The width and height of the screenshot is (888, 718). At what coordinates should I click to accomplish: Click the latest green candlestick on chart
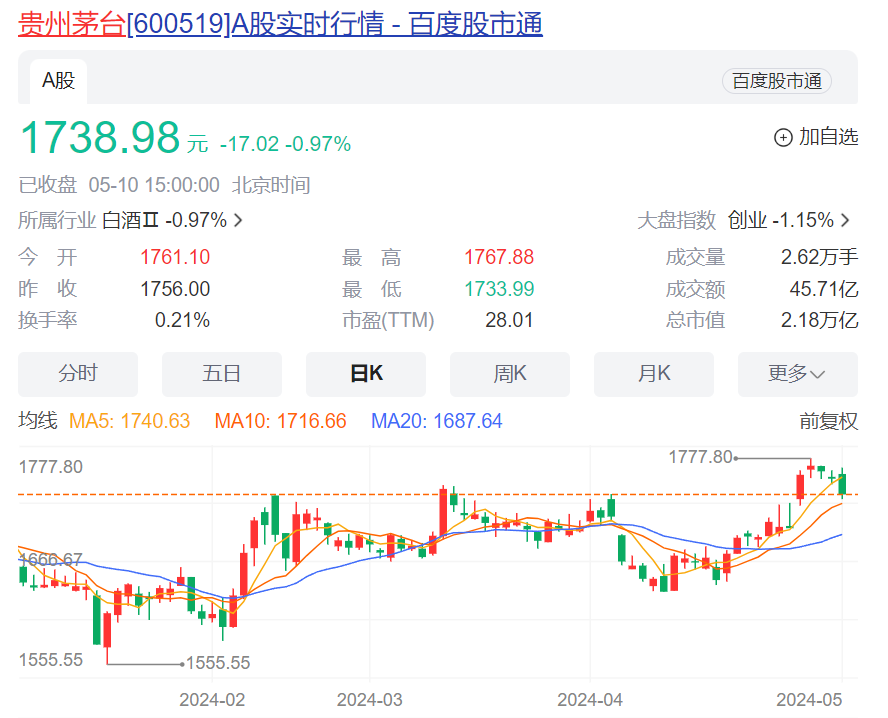843,485
